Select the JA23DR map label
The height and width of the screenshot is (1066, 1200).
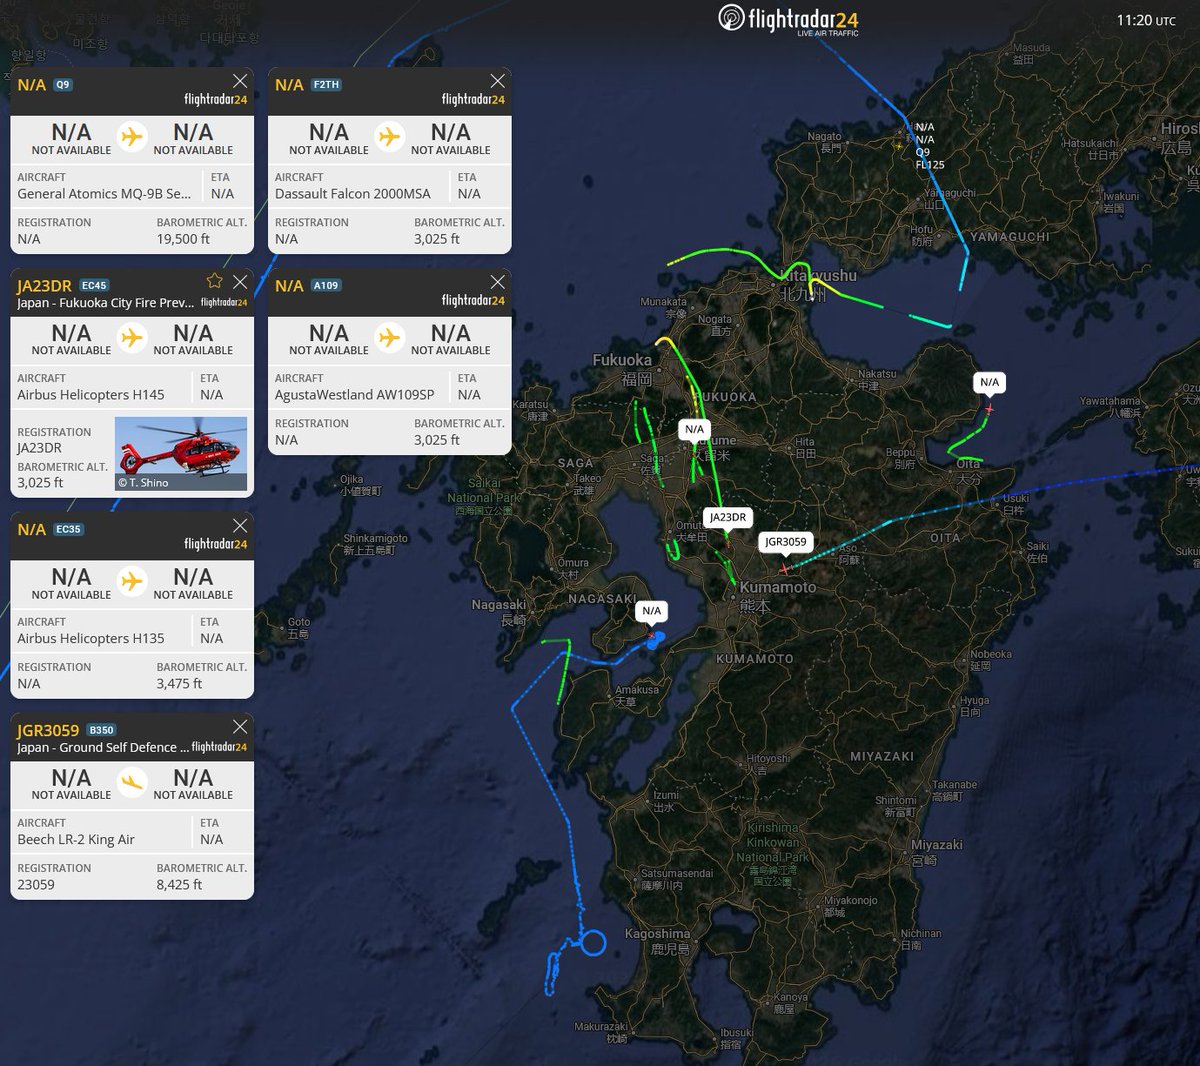tap(727, 517)
